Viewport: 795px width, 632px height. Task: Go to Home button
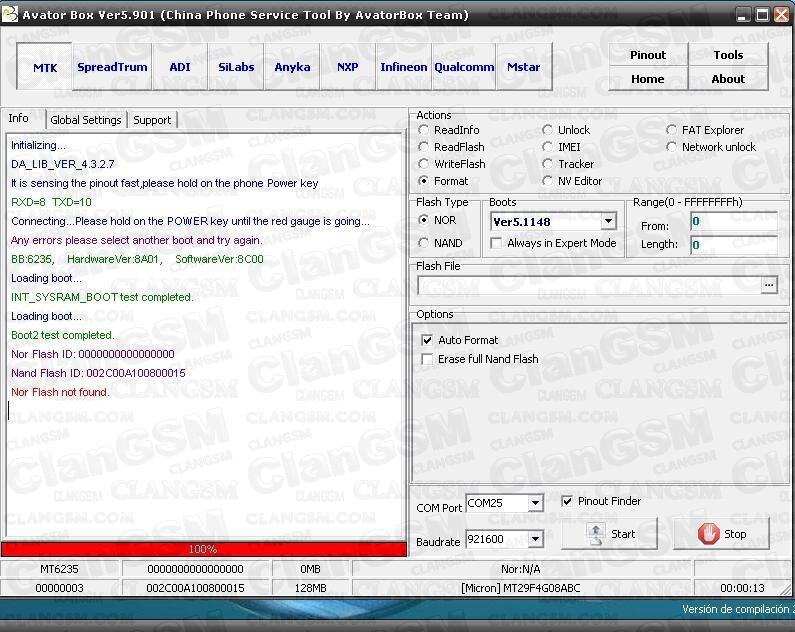coord(647,79)
